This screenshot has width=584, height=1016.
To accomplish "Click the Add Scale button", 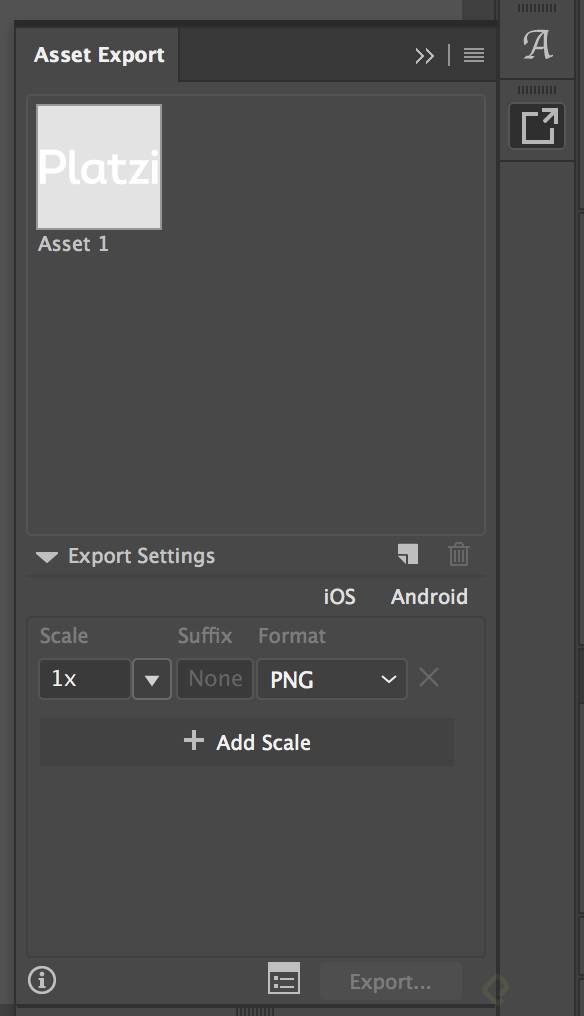I will click(x=246, y=742).
